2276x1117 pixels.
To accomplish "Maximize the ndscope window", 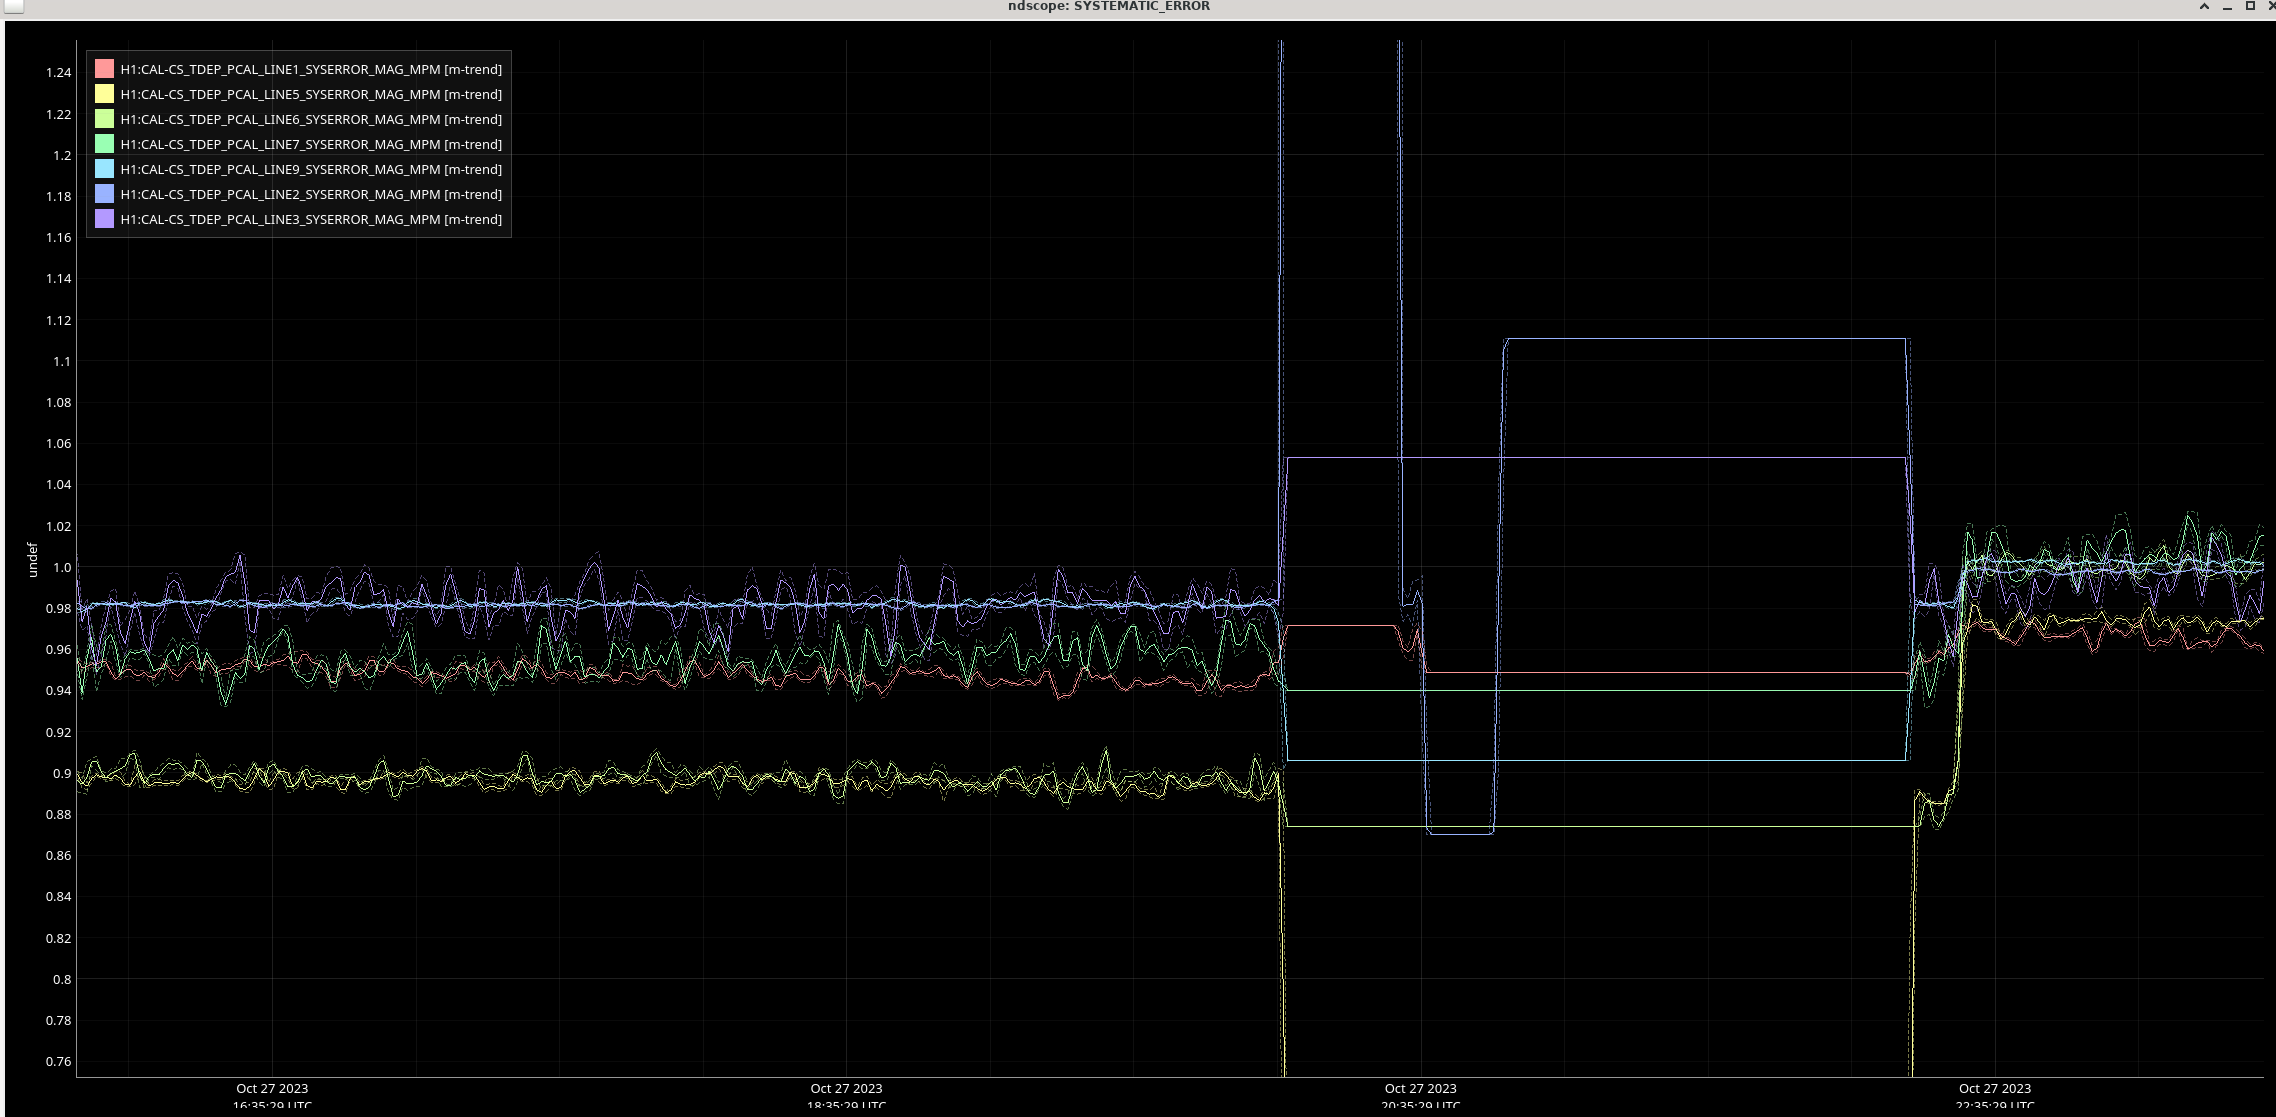I will tap(2250, 6).
